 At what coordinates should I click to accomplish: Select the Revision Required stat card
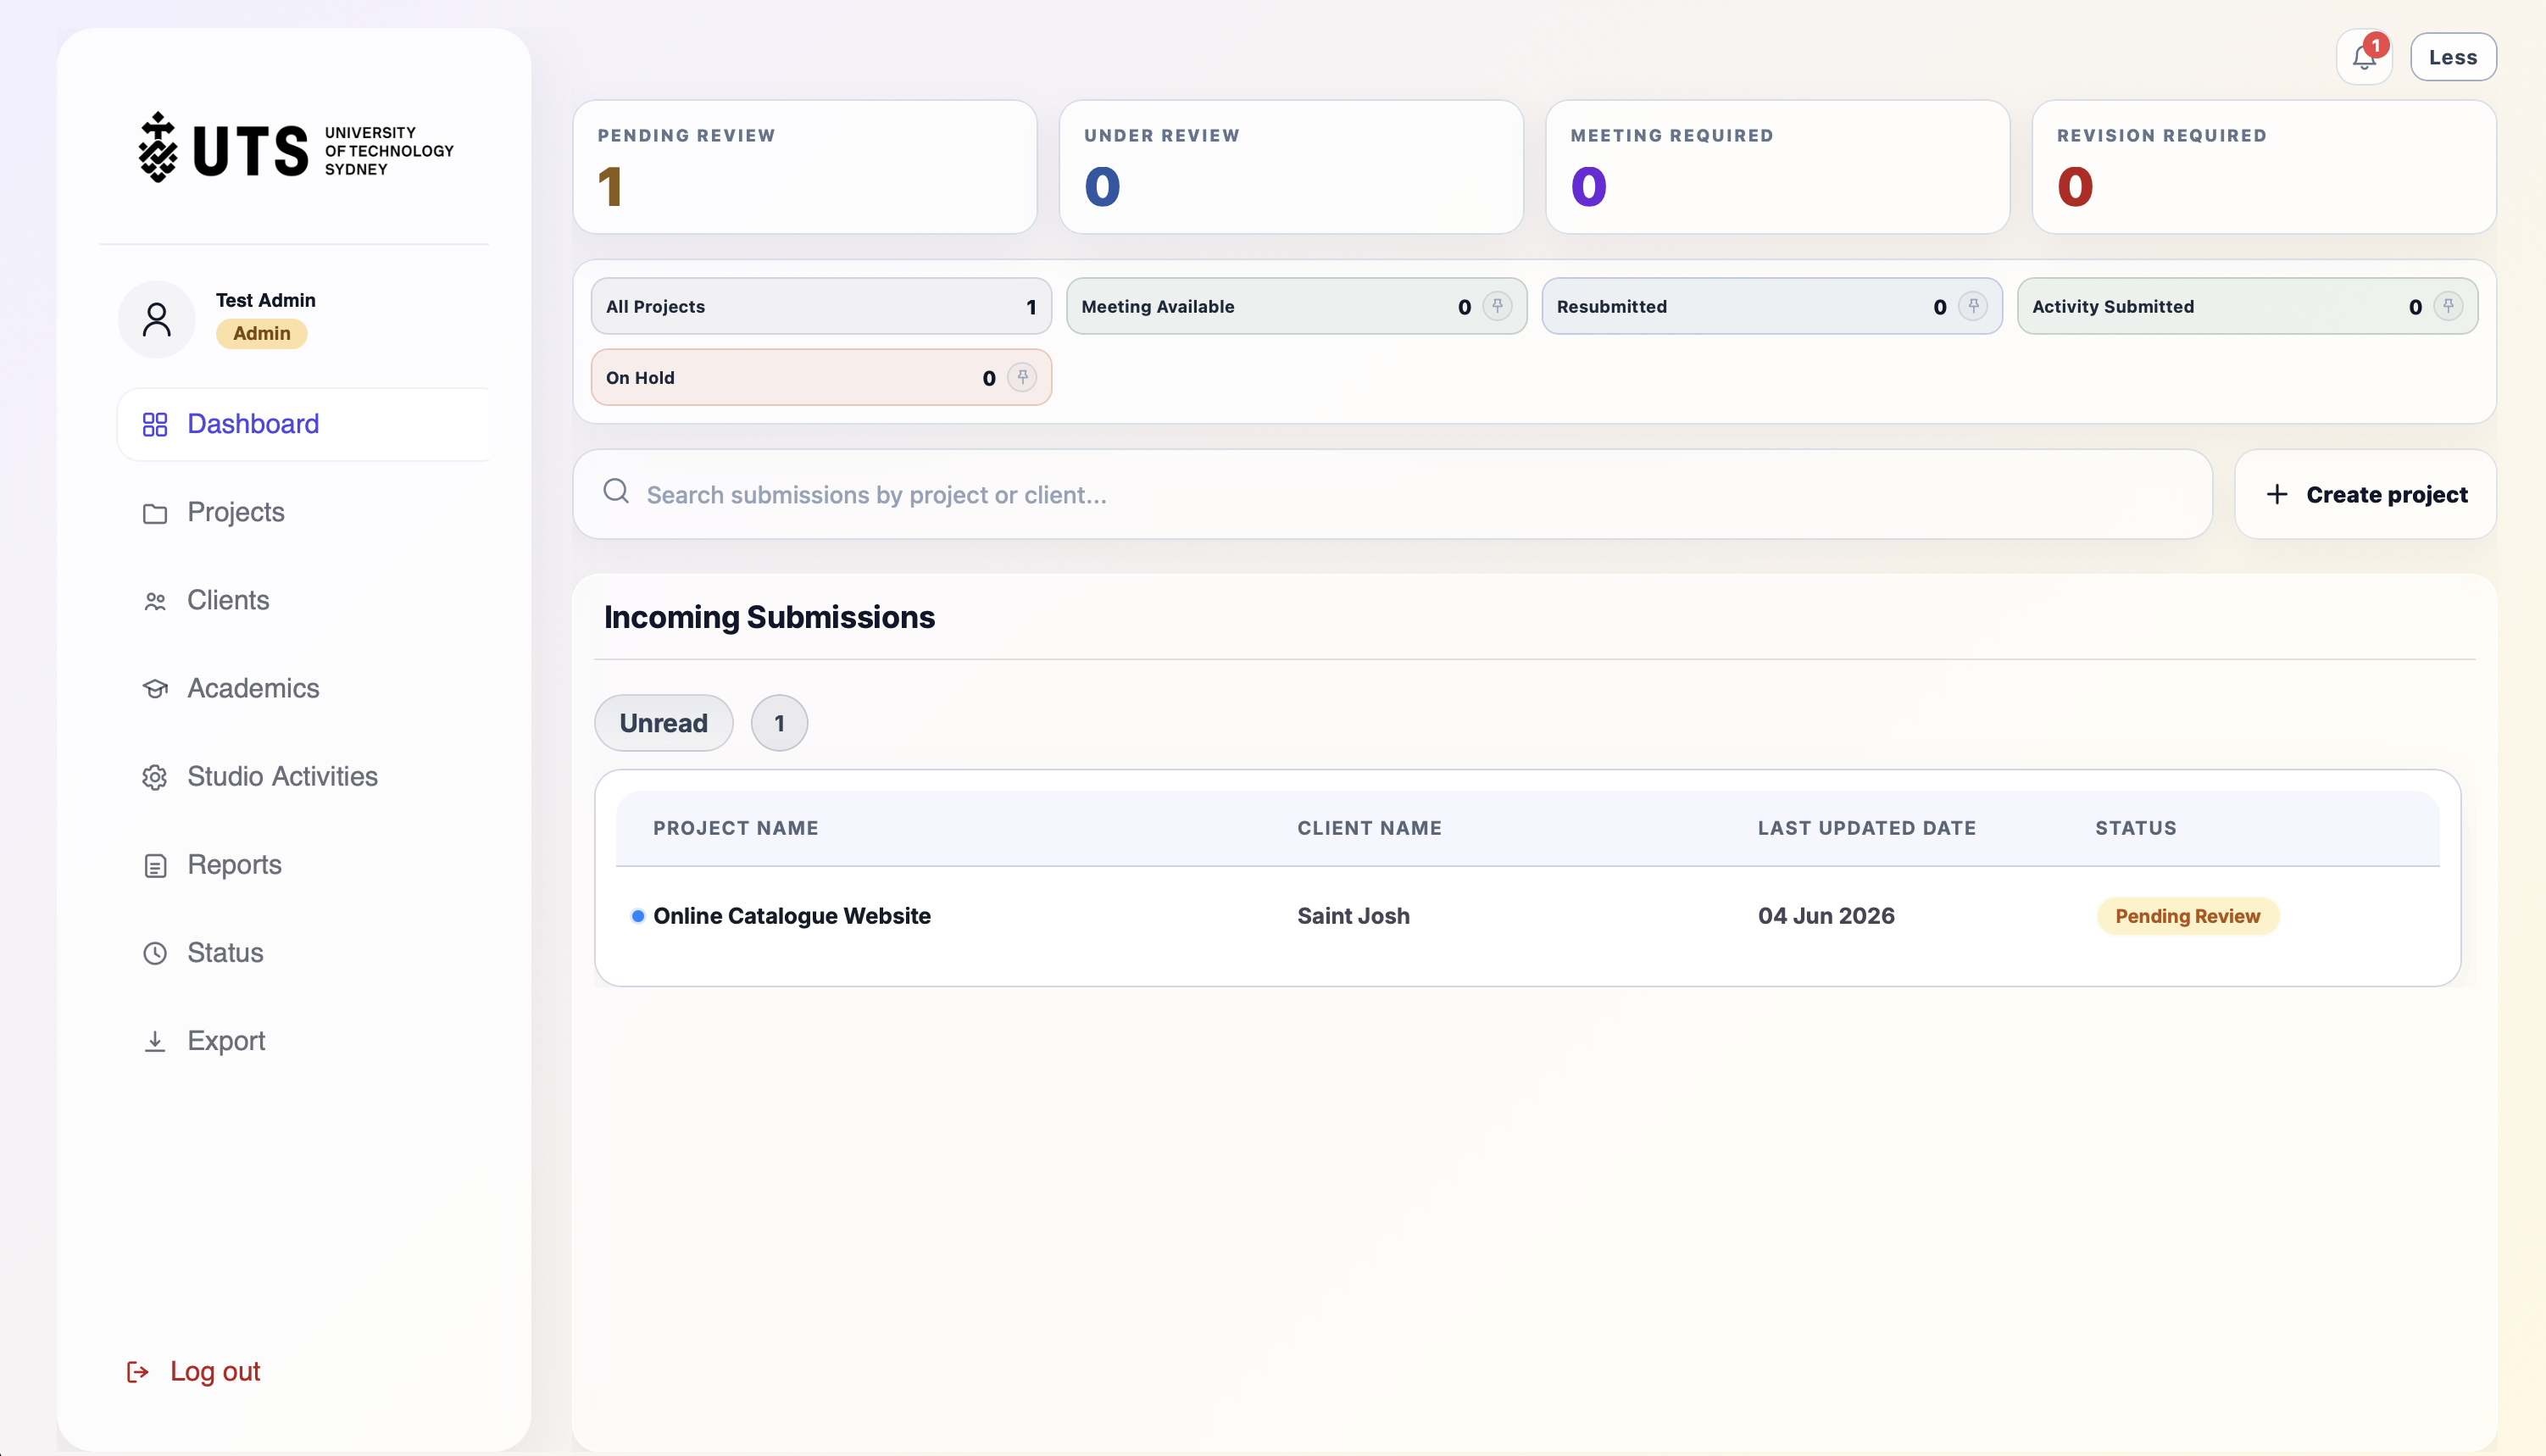[x=2264, y=167]
